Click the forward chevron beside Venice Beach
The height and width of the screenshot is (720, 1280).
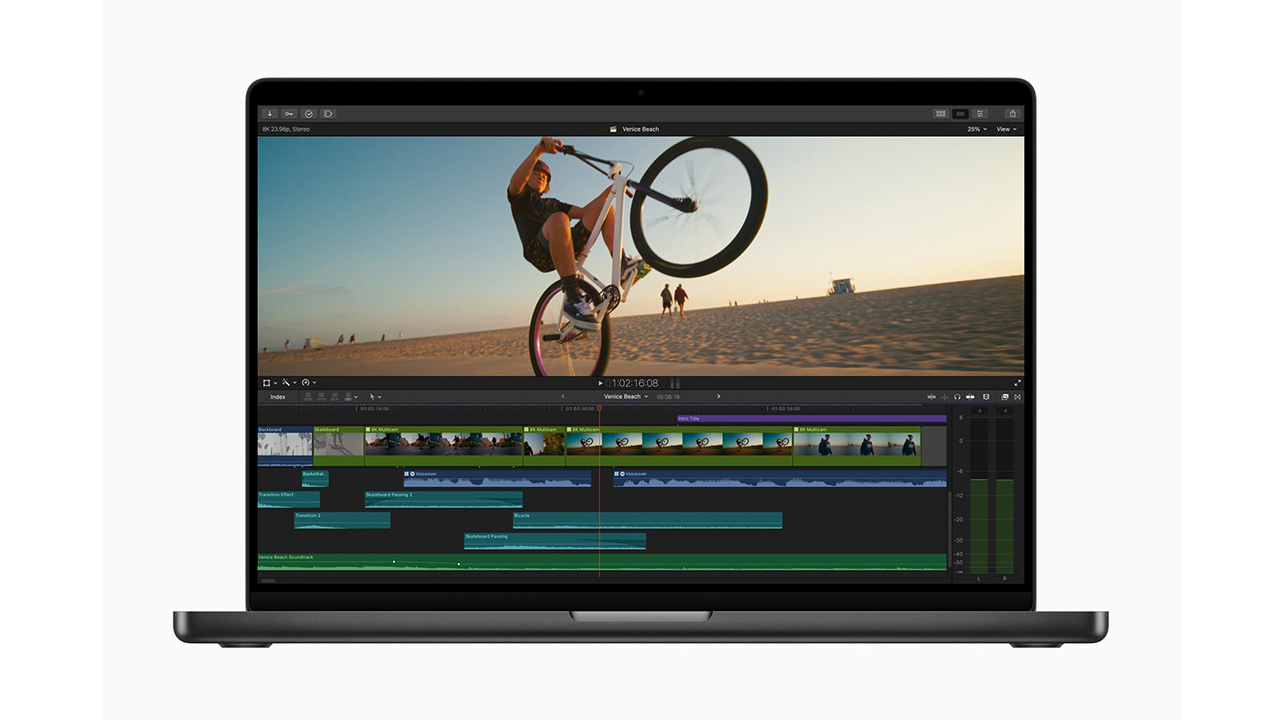pyautogui.click(x=719, y=396)
